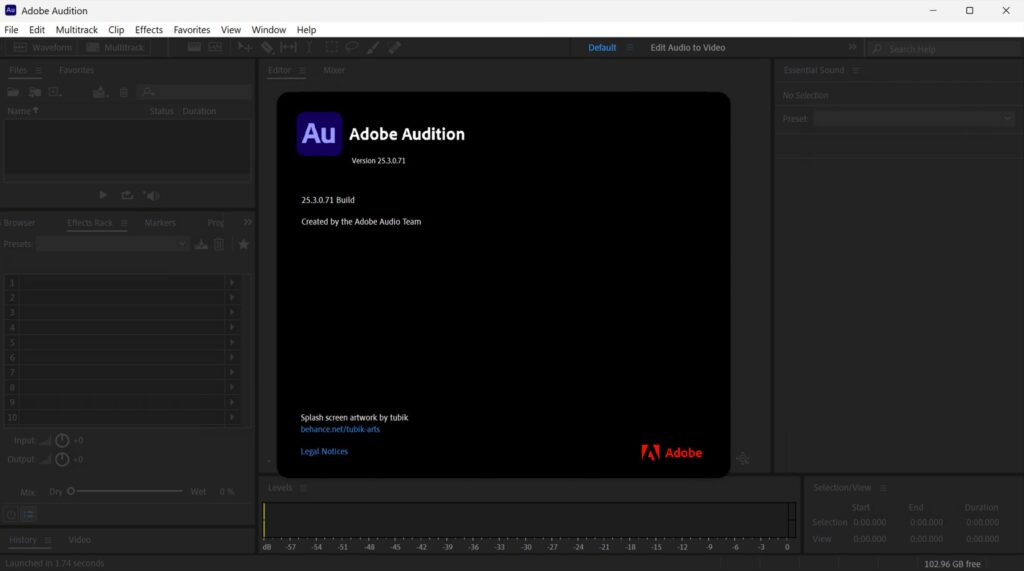Click the Import File icon
Screen dimensions: 1024x571
tap(35, 92)
